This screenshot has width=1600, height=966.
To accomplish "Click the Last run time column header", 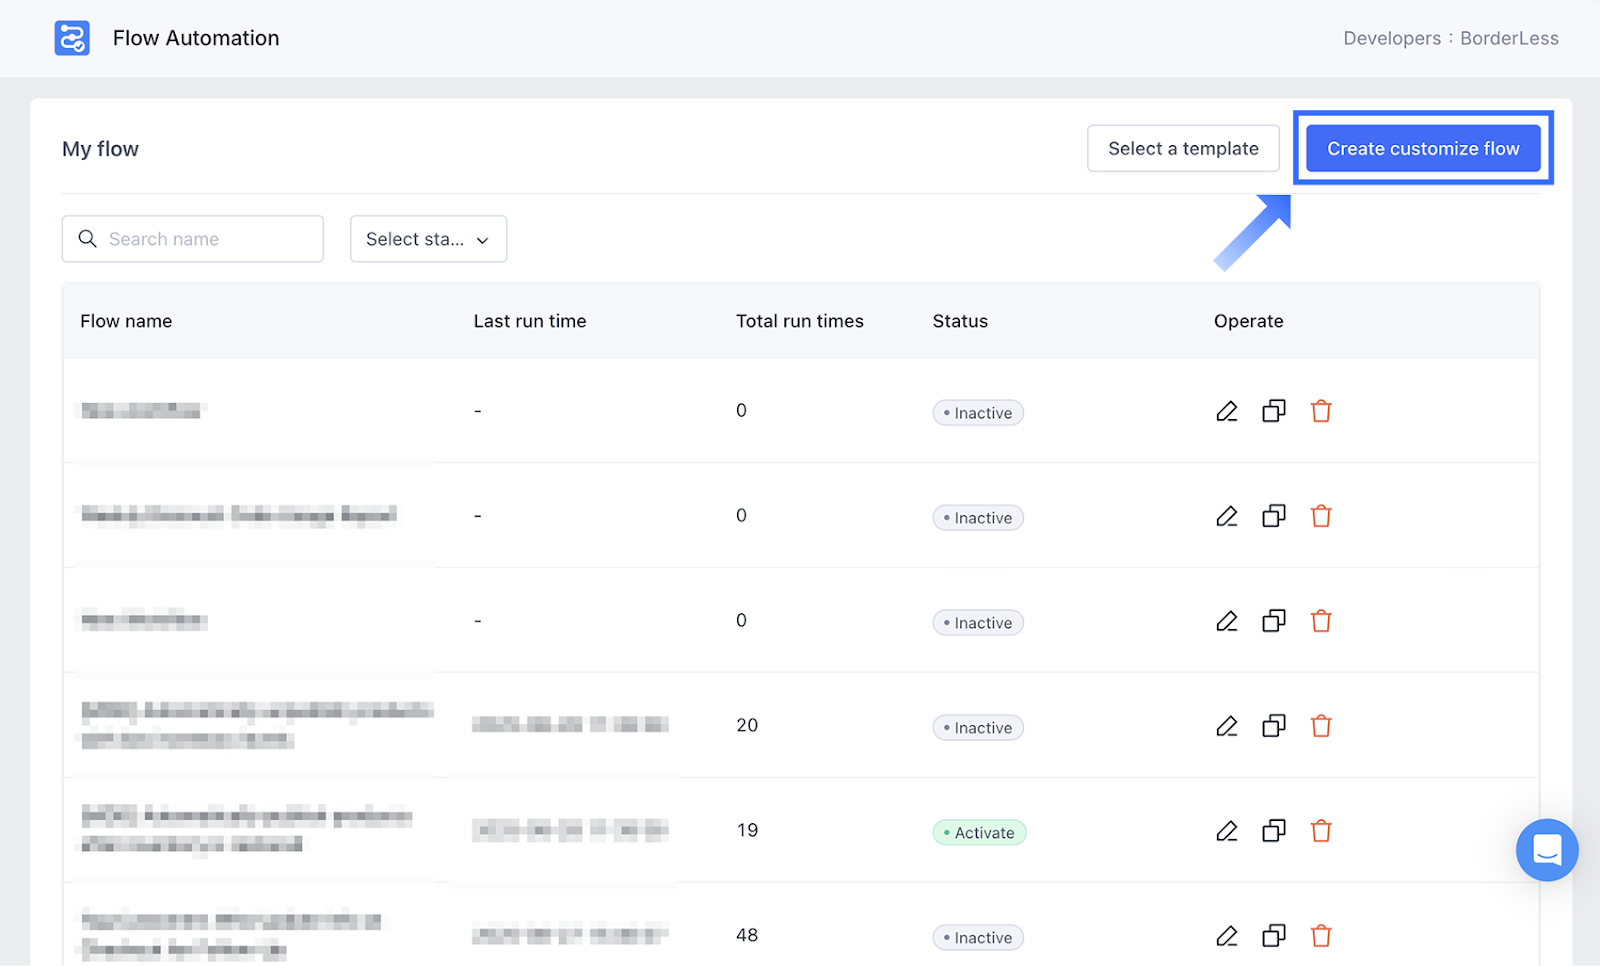I will [529, 321].
